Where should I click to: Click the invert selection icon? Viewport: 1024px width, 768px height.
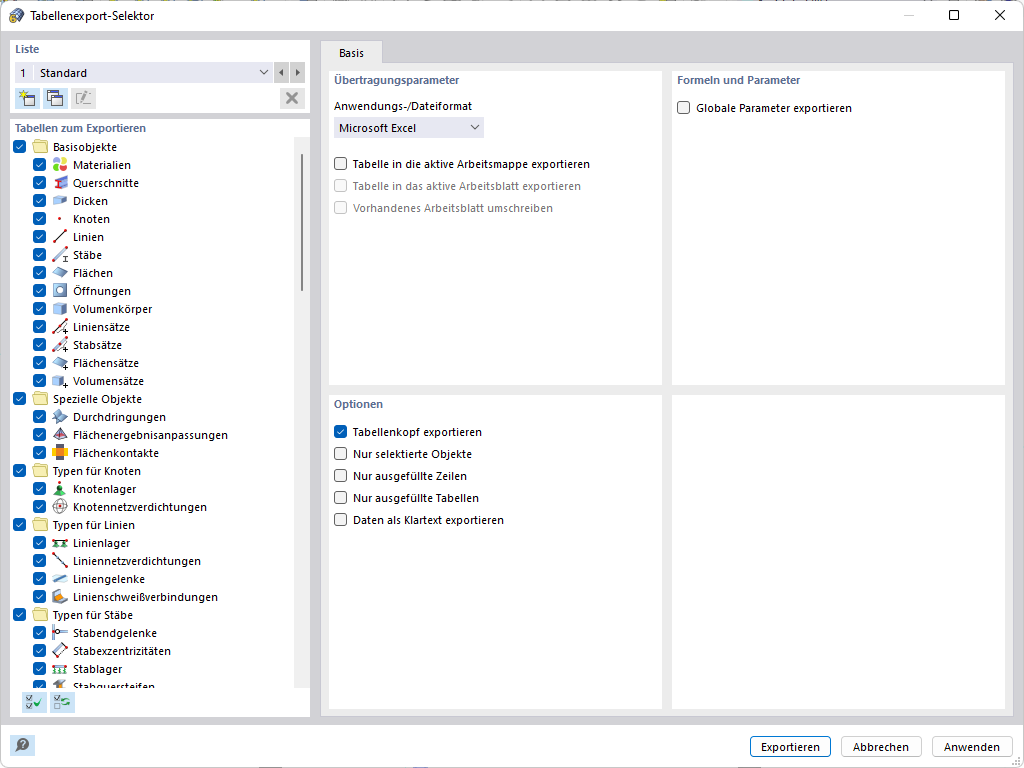[62, 702]
